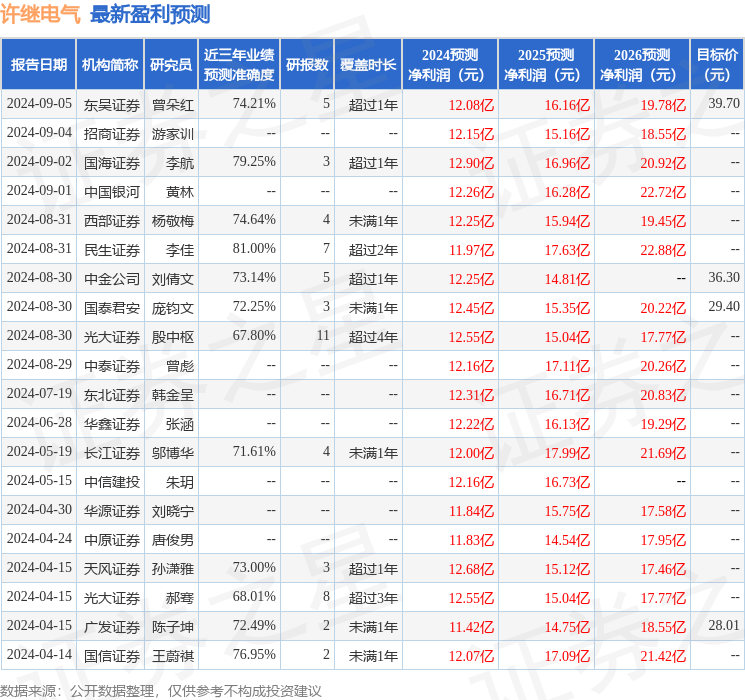Viewport: 745px width, 700px height.
Task: Select analyst name 杨敬梅
Action: click(173, 221)
